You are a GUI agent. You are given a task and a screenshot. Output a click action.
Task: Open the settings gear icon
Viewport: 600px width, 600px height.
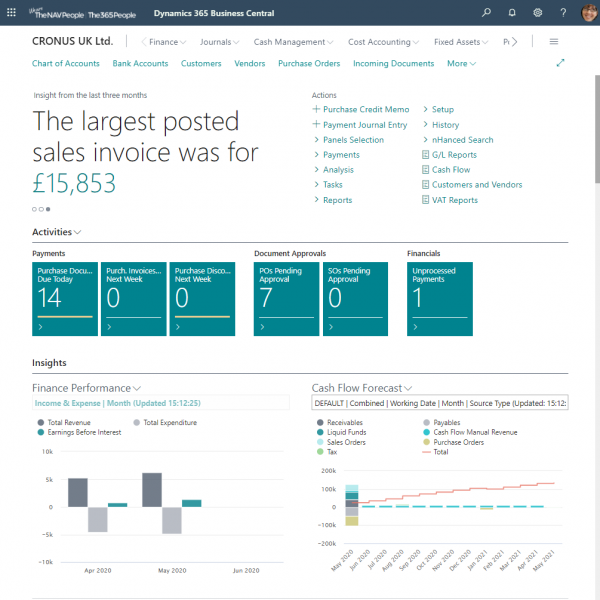(x=538, y=13)
